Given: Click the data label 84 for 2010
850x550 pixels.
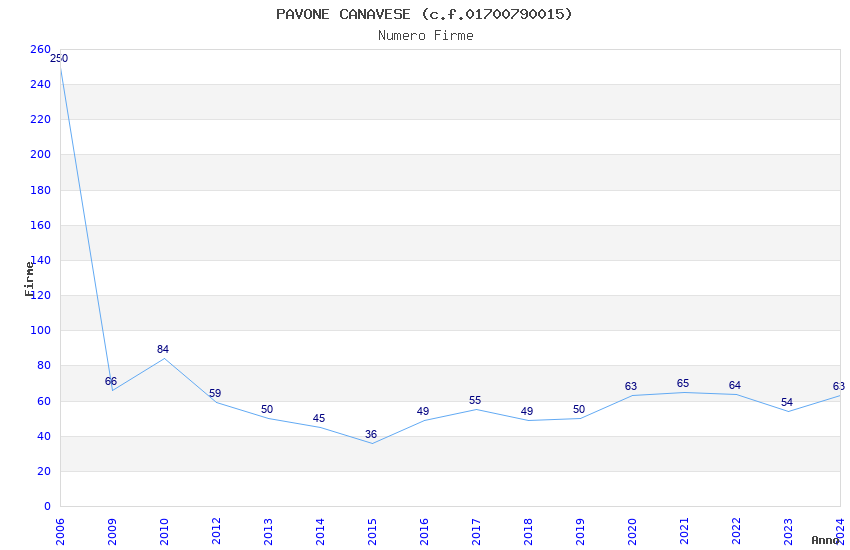Looking at the screenshot, I should pyautogui.click(x=163, y=350).
